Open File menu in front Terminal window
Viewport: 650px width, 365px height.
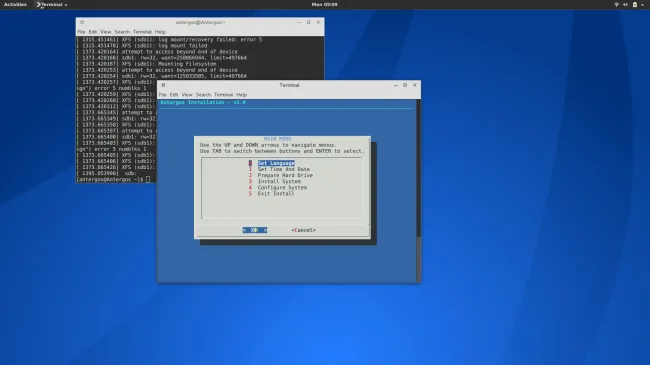click(162, 95)
